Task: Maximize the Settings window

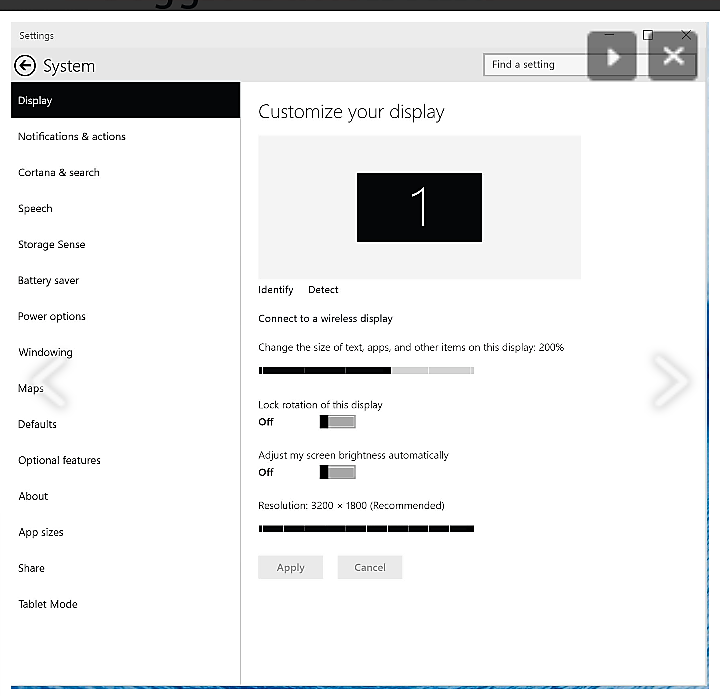Action: 647,35
